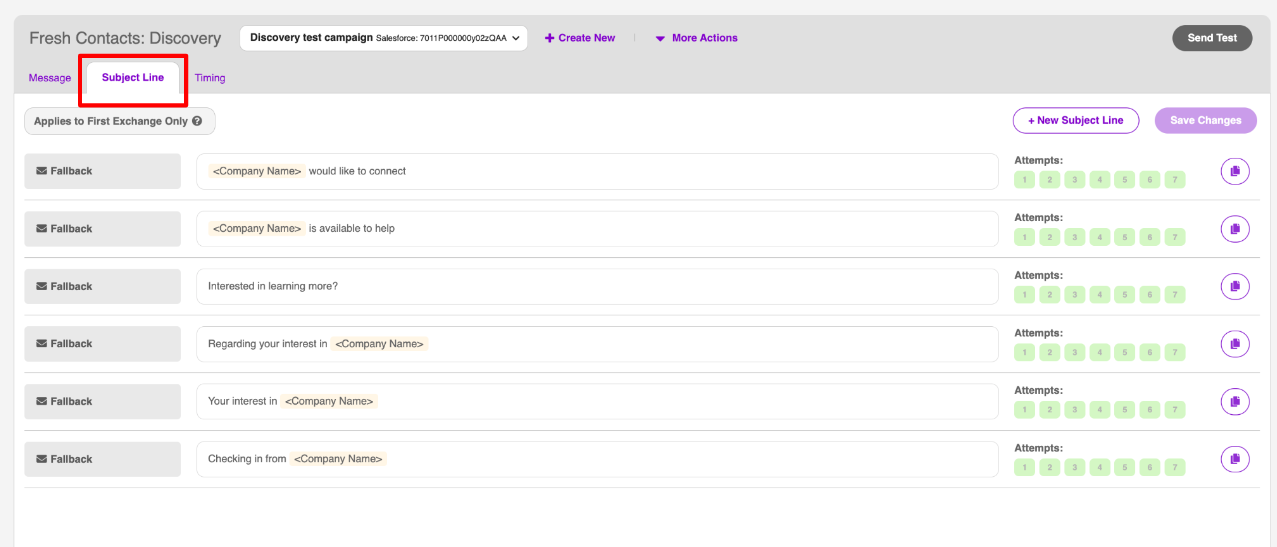Click the Send Test button
Image resolution: width=1277 pixels, height=547 pixels.
point(1212,38)
